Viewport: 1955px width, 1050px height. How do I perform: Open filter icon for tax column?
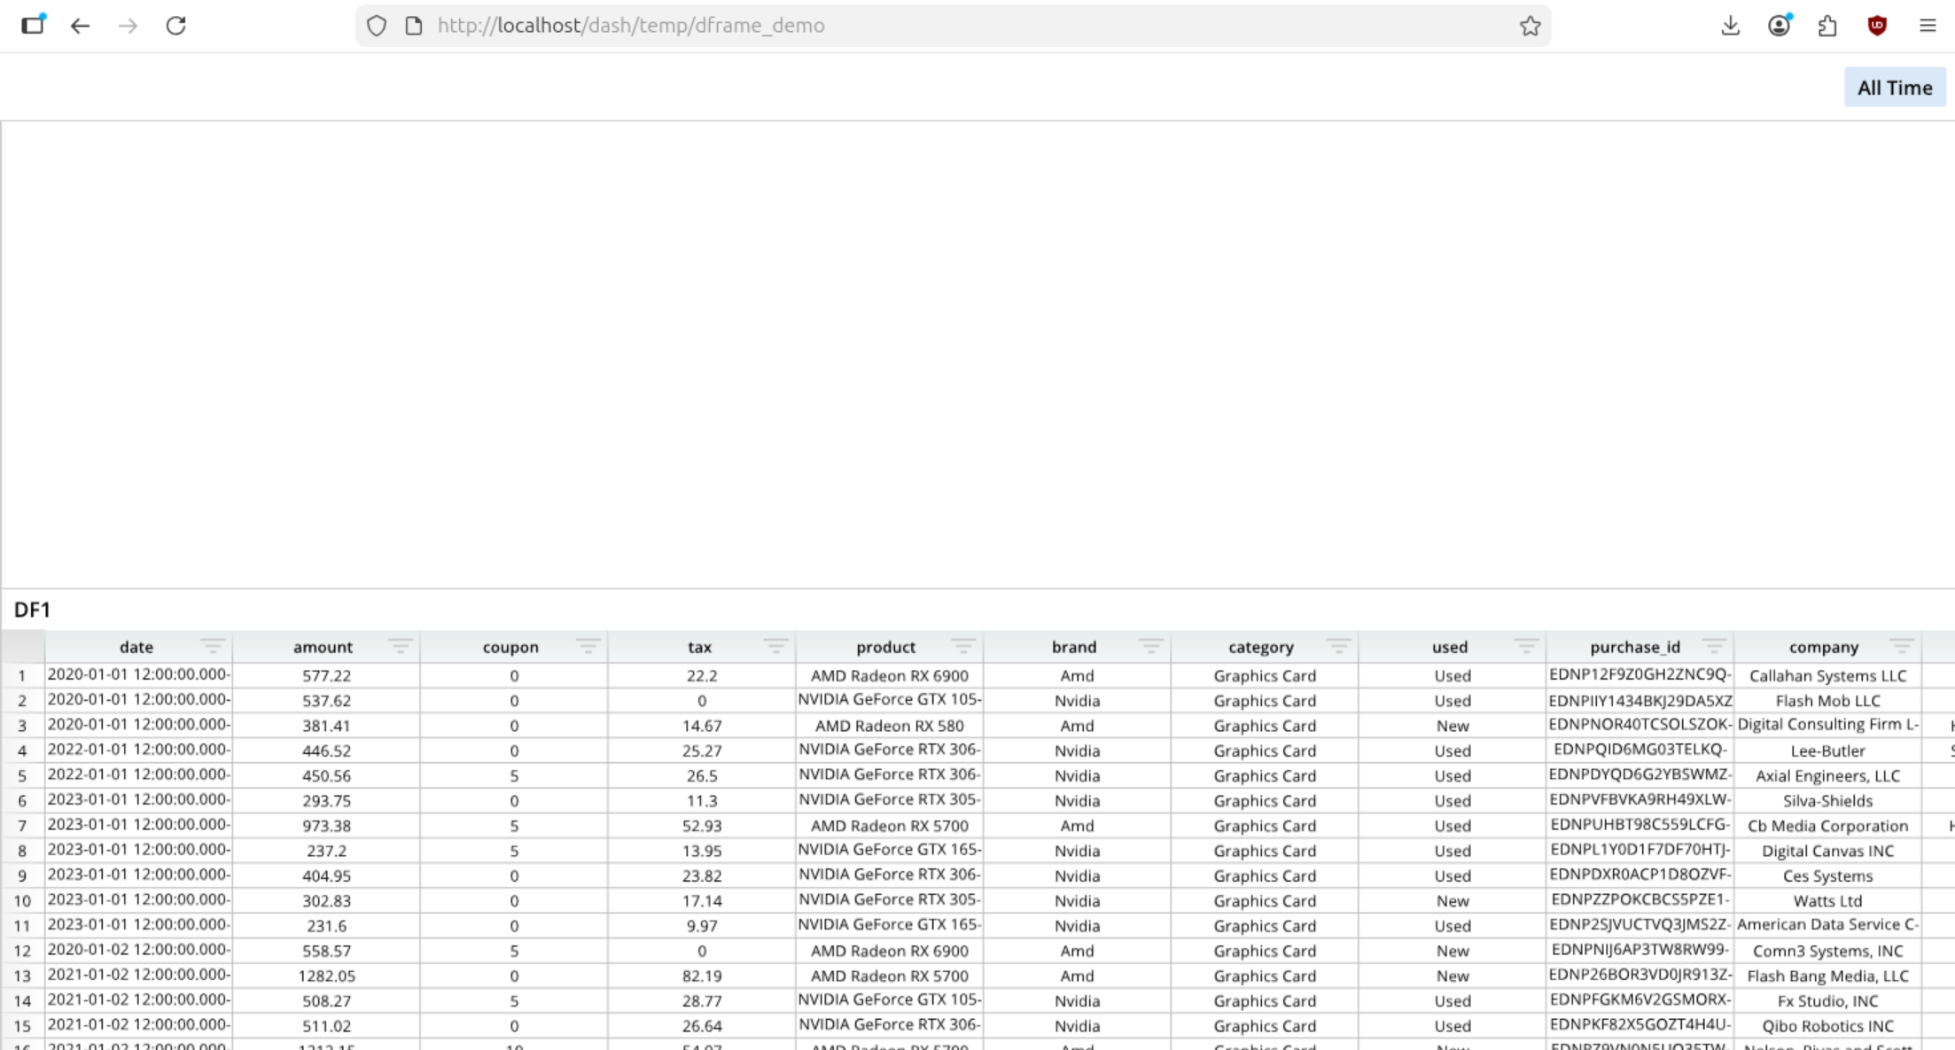(x=775, y=647)
